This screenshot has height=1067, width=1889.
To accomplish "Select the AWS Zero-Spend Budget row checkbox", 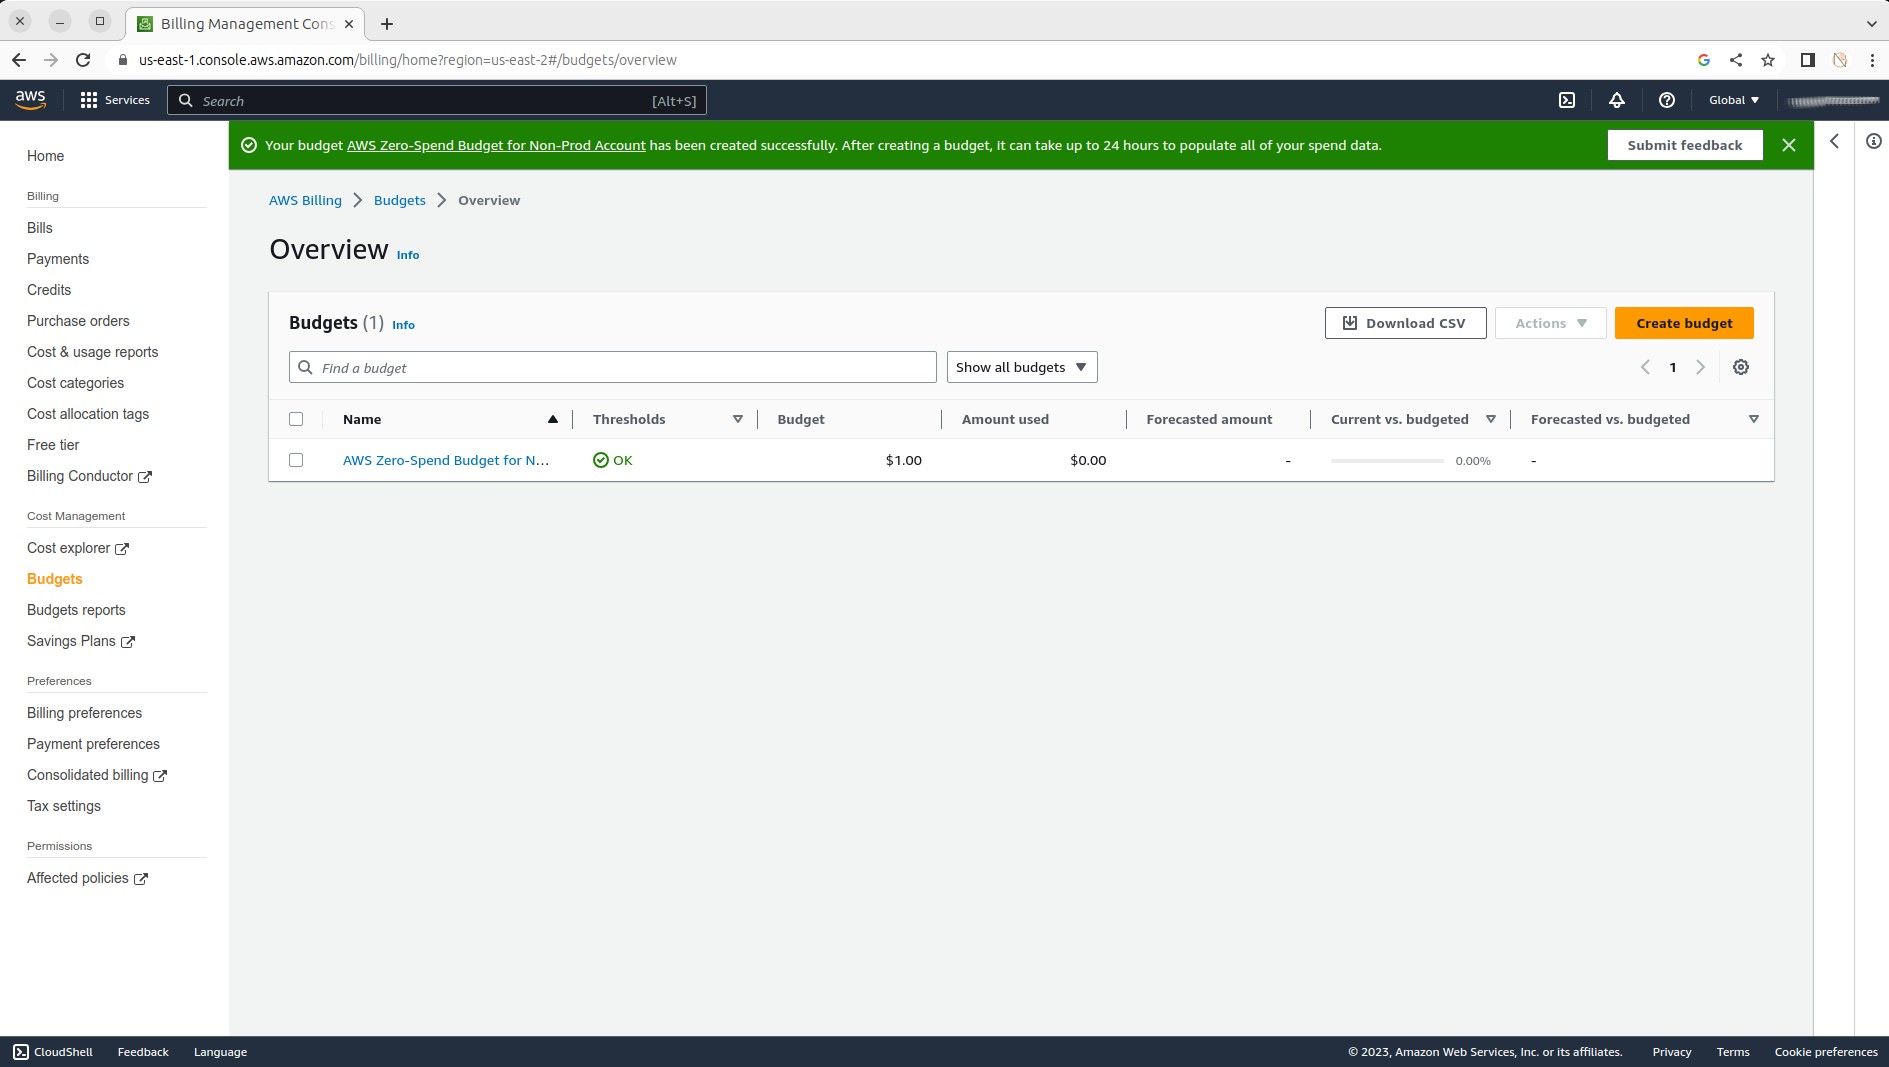I will 296,460.
